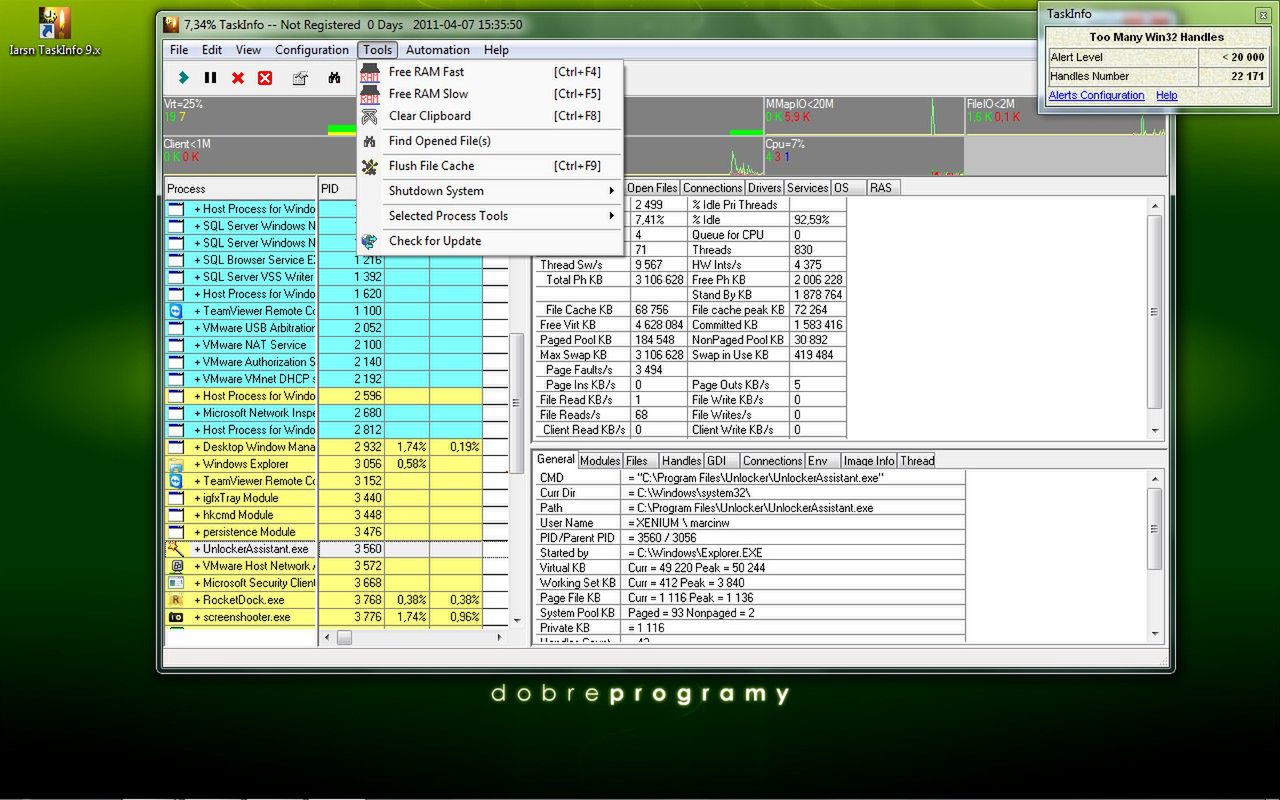The height and width of the screenshot is (800, 1280).
Task: Click the Free Ph KB value 2 006 228
Action: pos(818,280)
